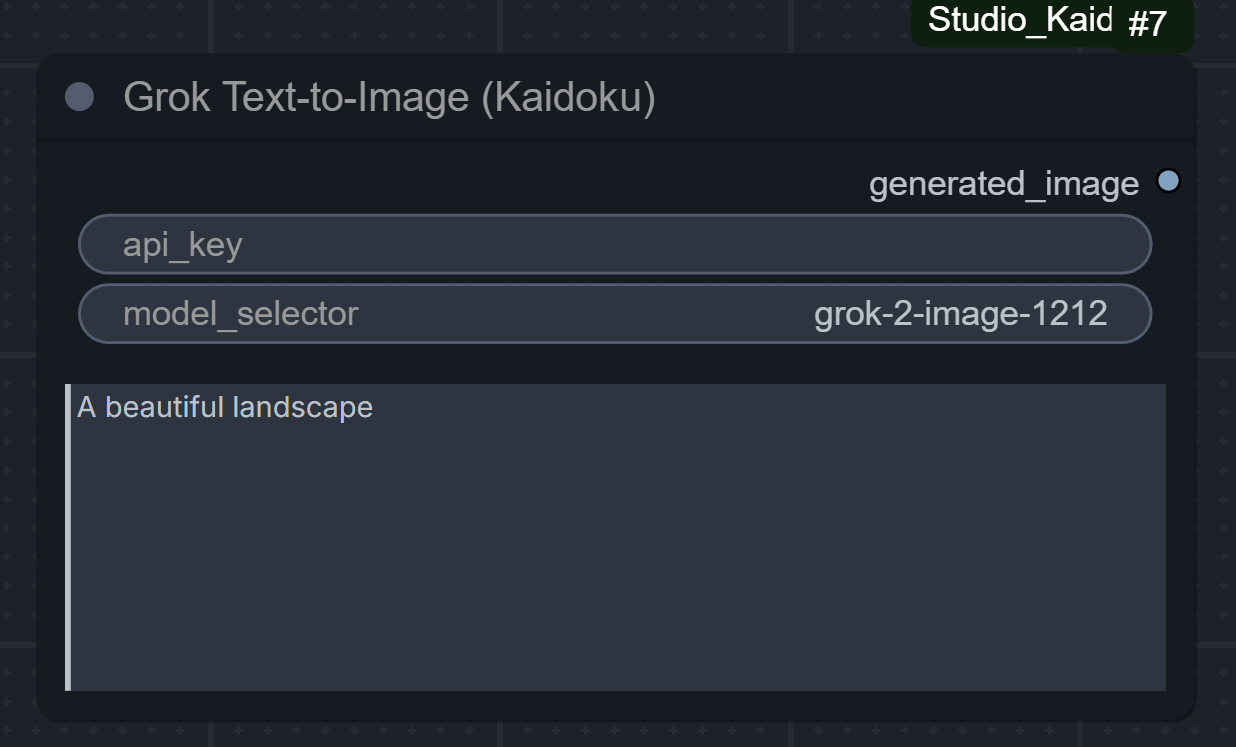Image resolution: width=1236 pixels, height=747 pixels.
Task: Click the #7 node ID badge
Action: pyautogui.click(x=1147, y=24)
